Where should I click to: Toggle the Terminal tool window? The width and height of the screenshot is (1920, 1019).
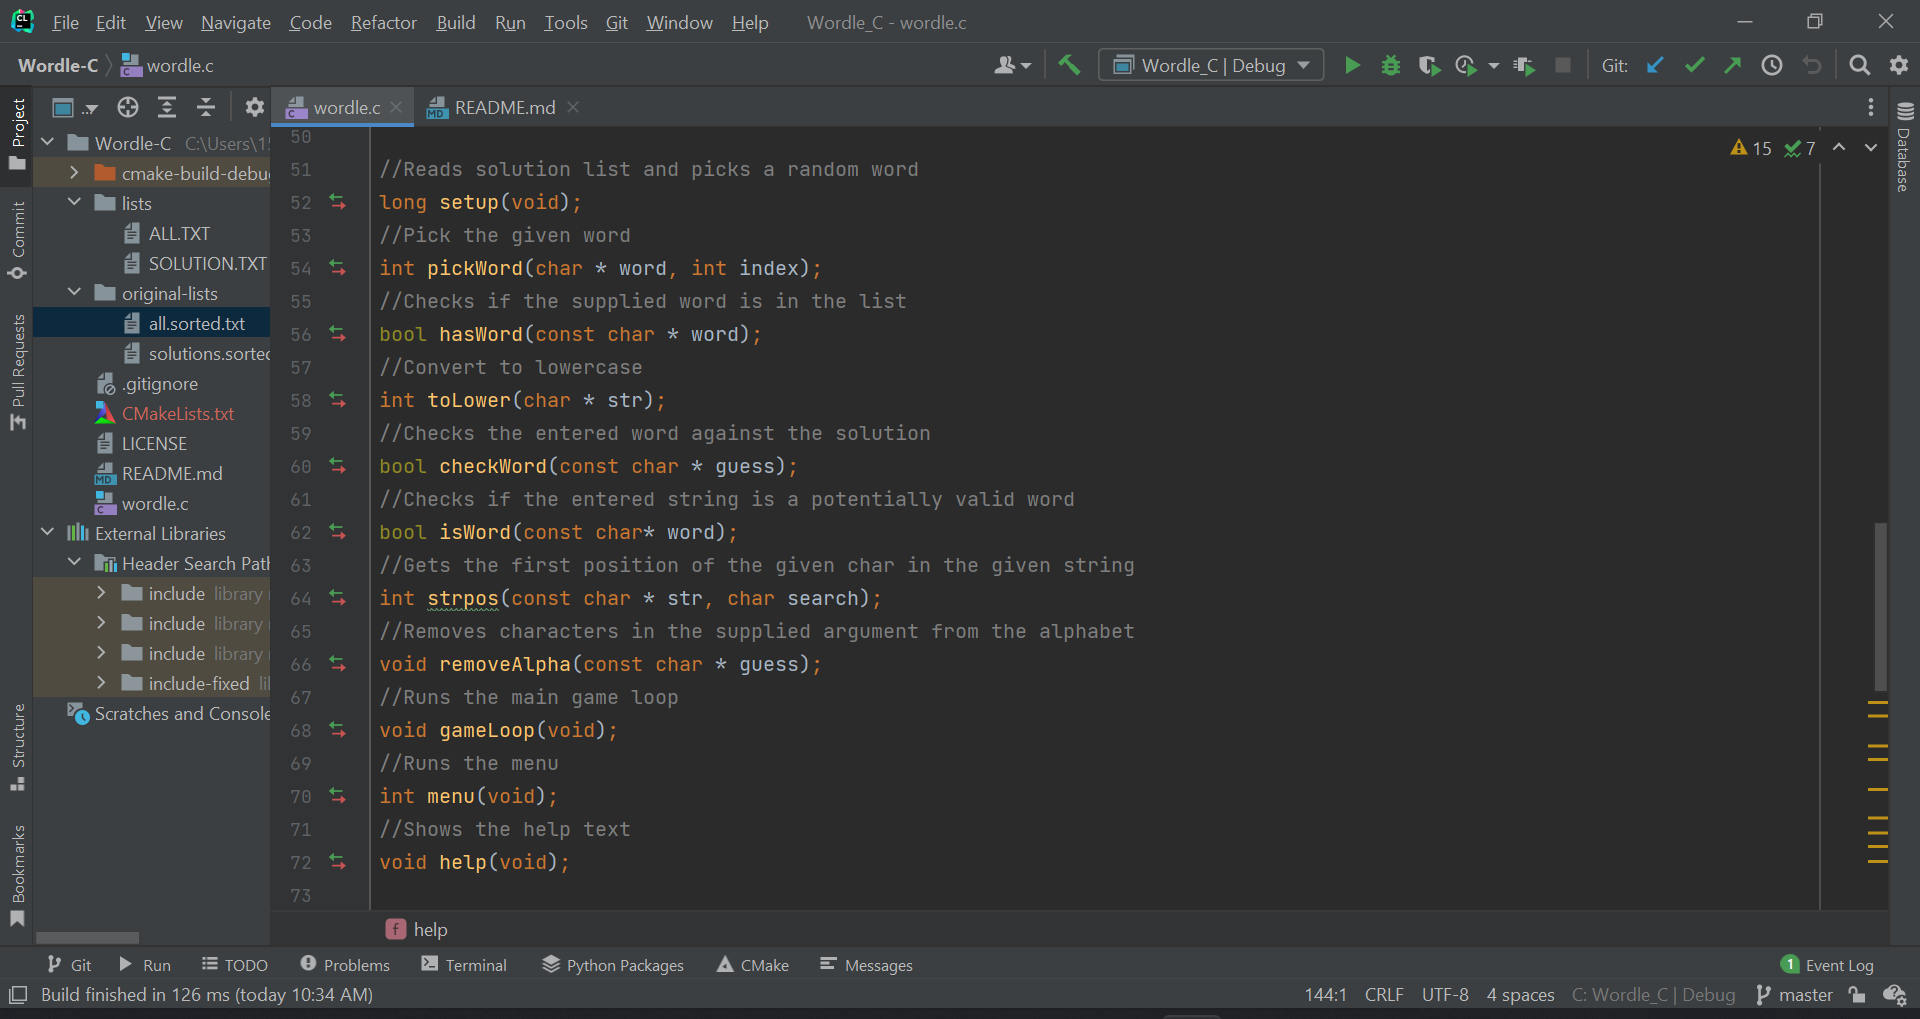(463, 964)
